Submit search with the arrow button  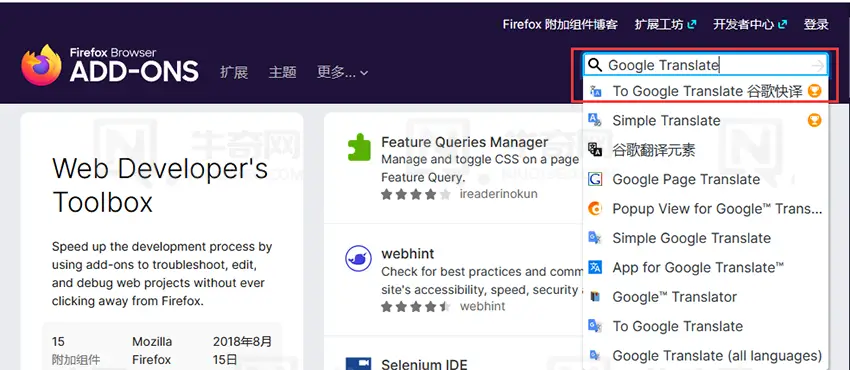pos(818,66)
